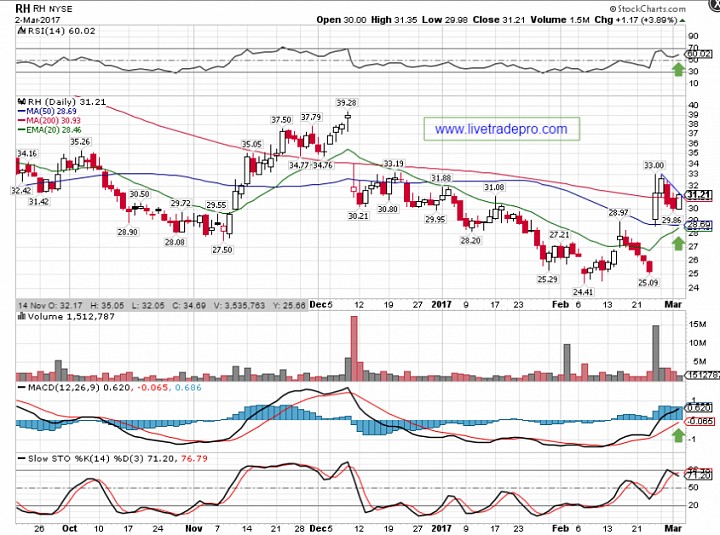Click the 33.00 price label near March
This screenshot has height=535, width=720.
click(653, 165)
